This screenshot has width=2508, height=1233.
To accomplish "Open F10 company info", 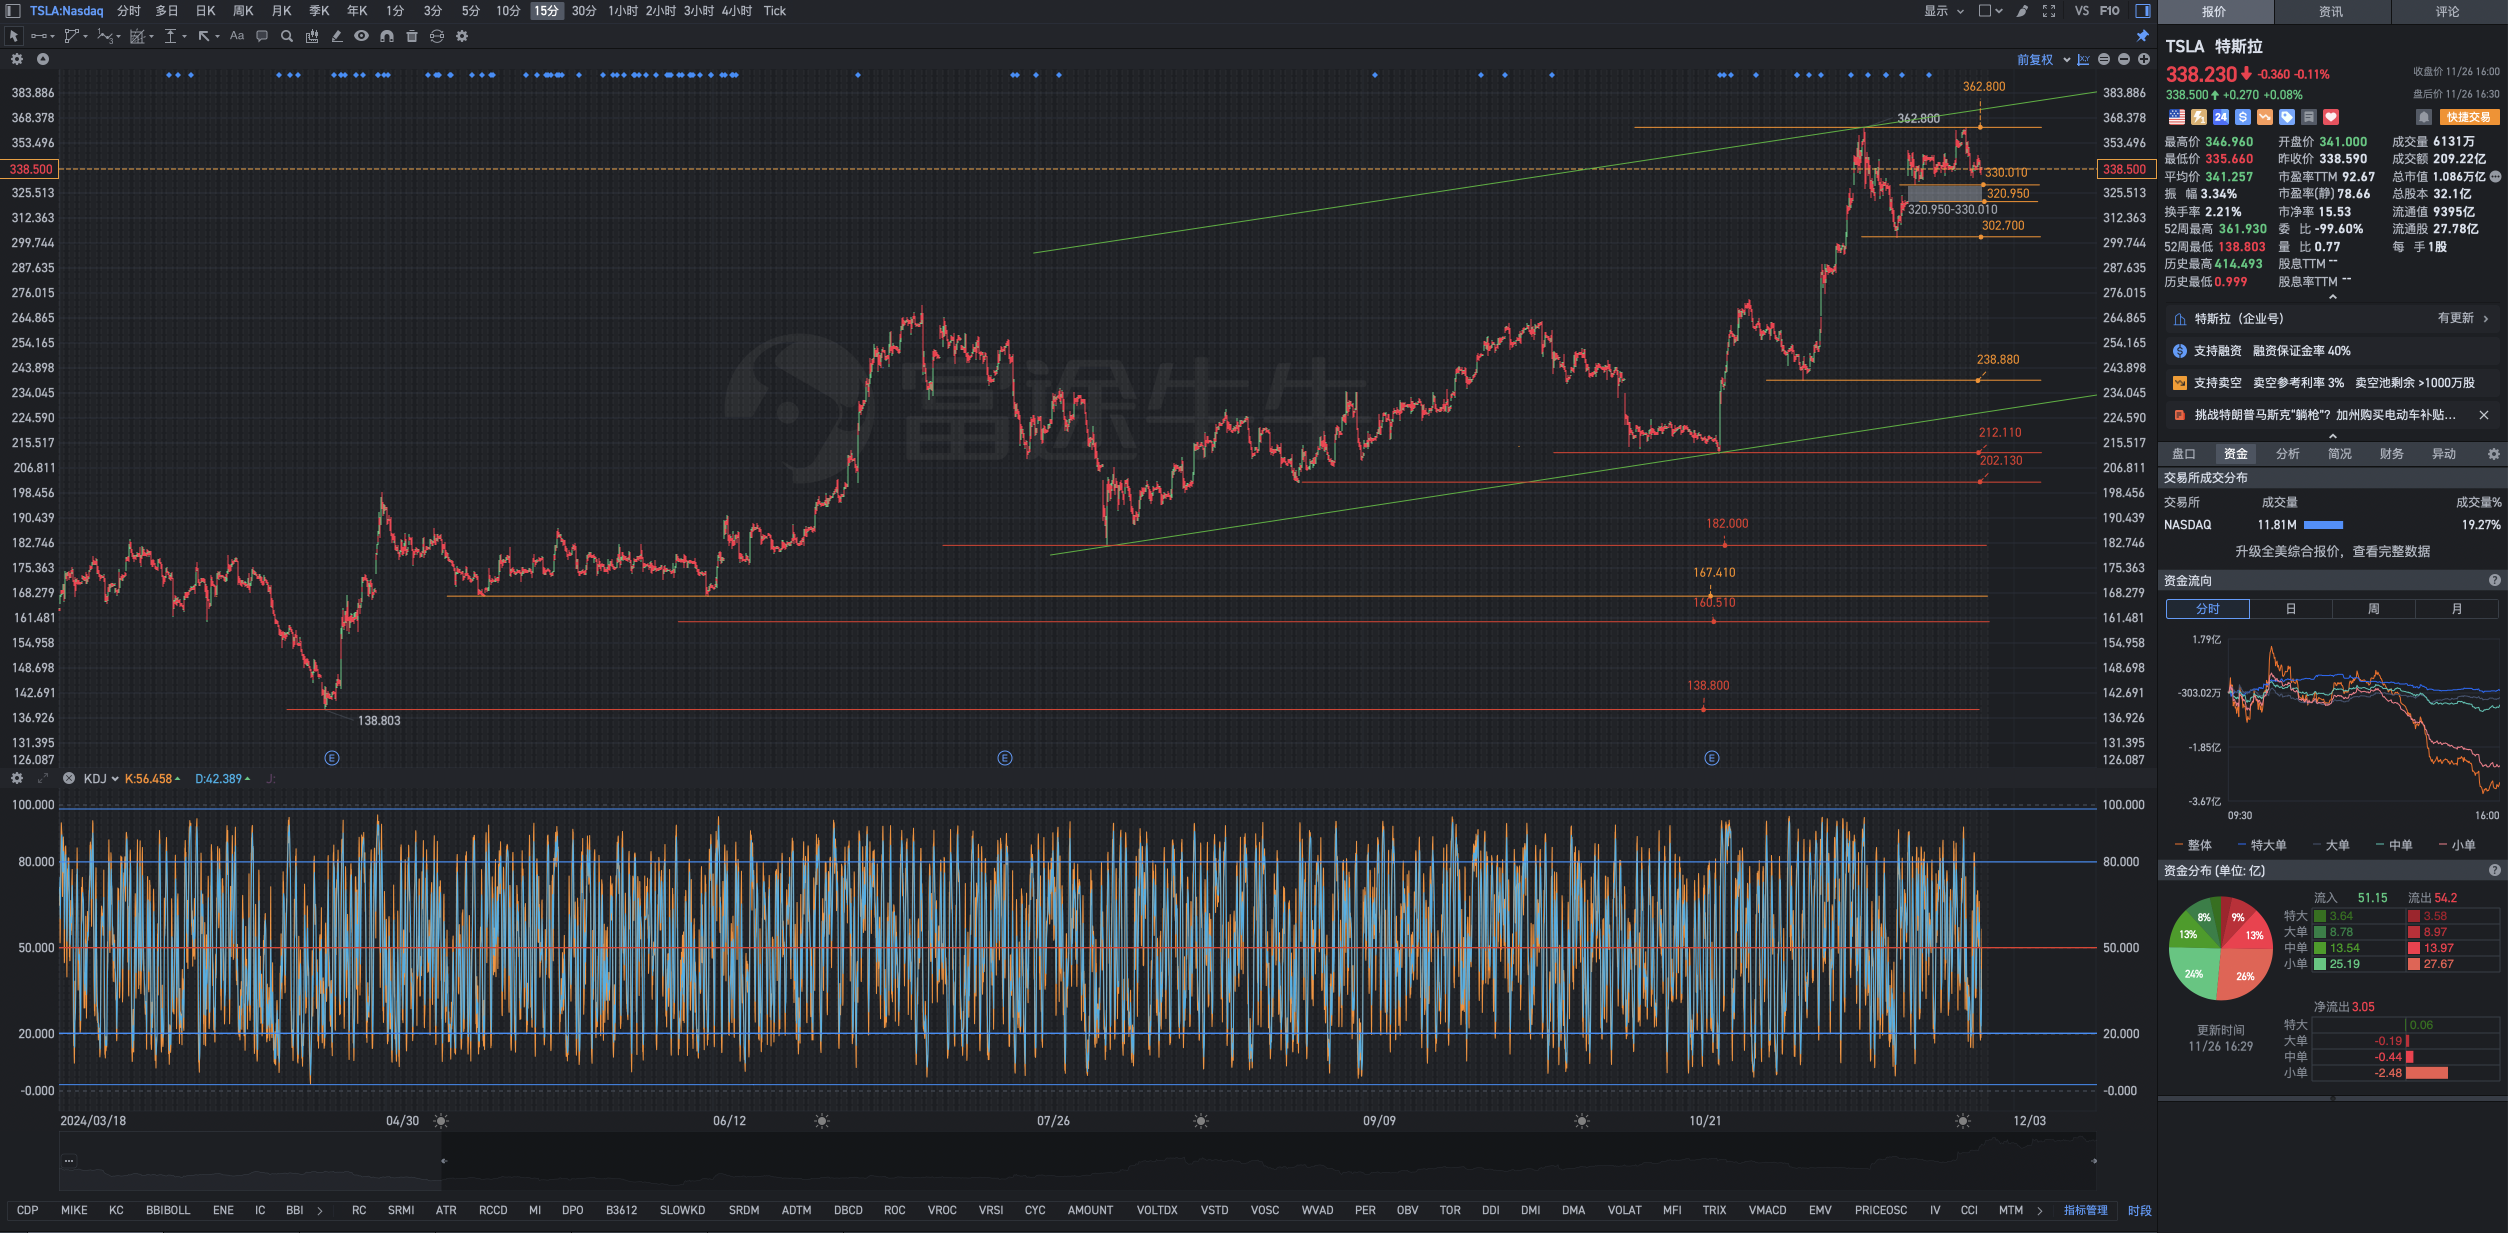I will (2110, 11).
